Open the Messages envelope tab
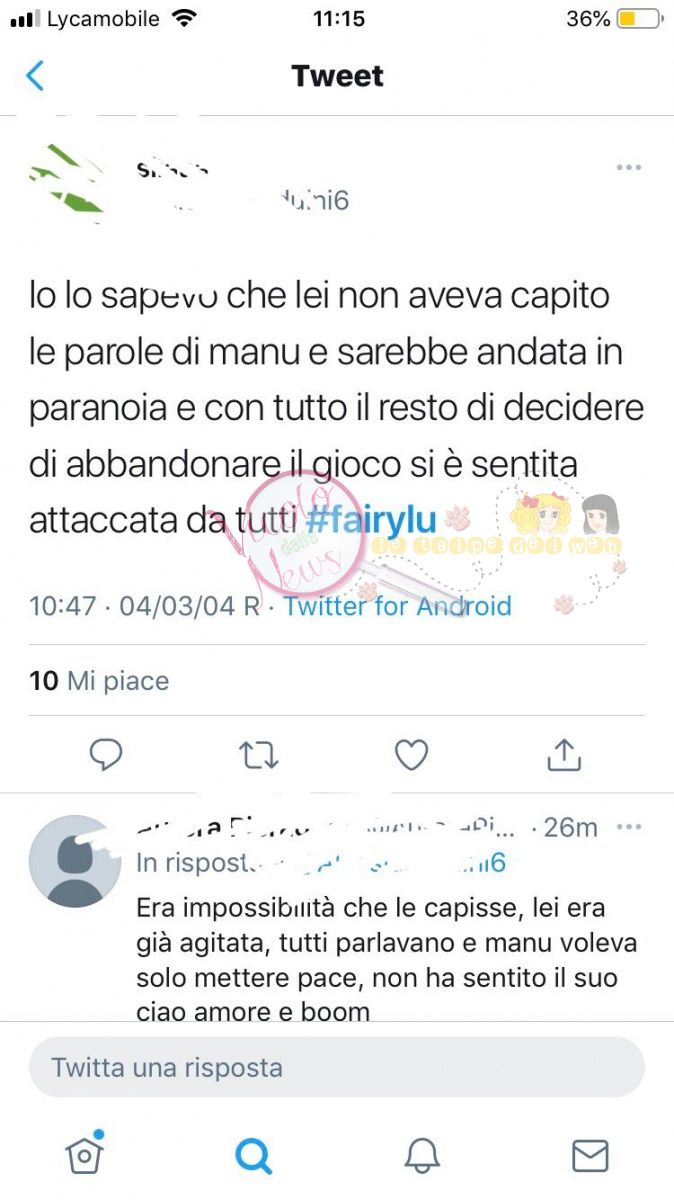The width and height of the screenshot is (674, 1200). tap(590, 1155)
